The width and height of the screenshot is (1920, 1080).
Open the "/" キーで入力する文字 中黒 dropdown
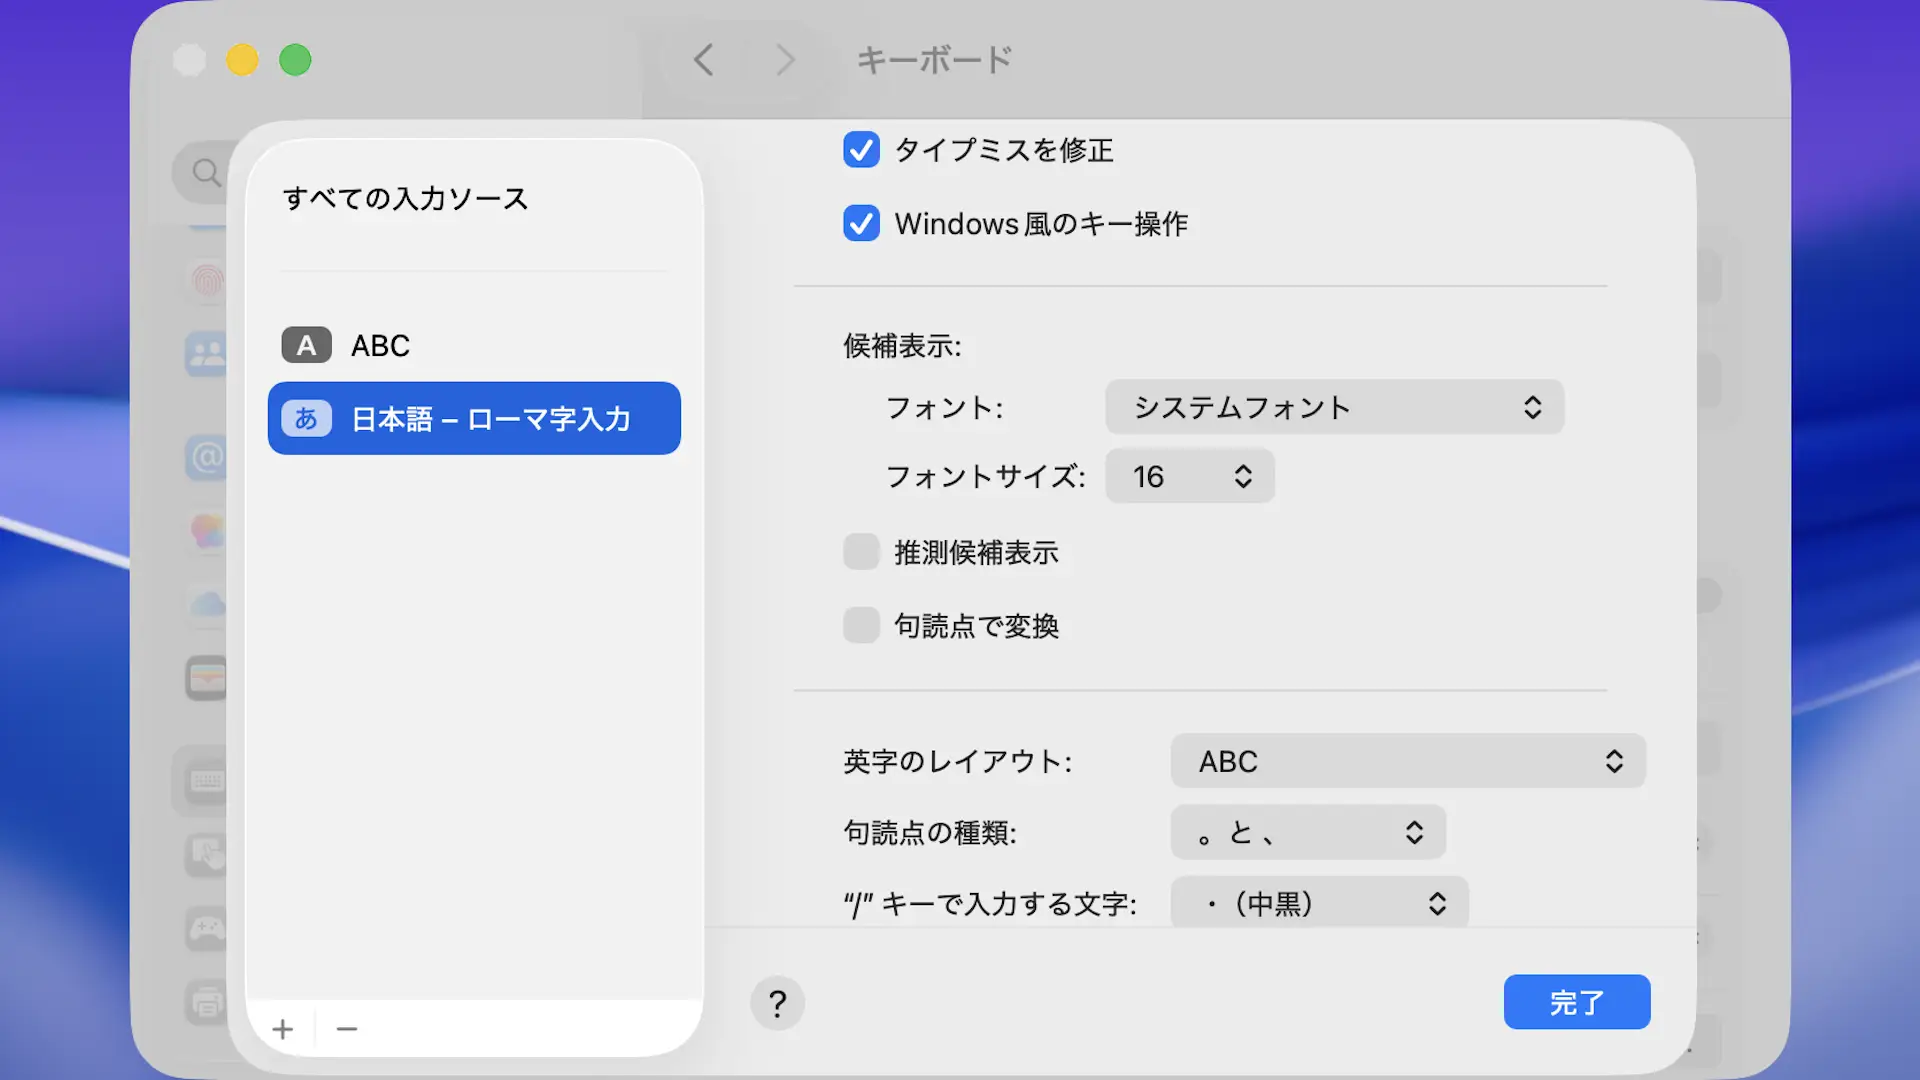(1318, 903)
